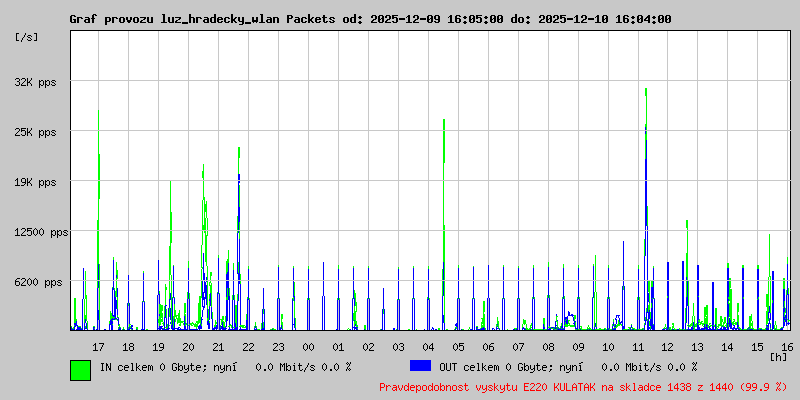Click the '[h]' hour unit label
Screen dimensions: 800x400
[778, 357]
